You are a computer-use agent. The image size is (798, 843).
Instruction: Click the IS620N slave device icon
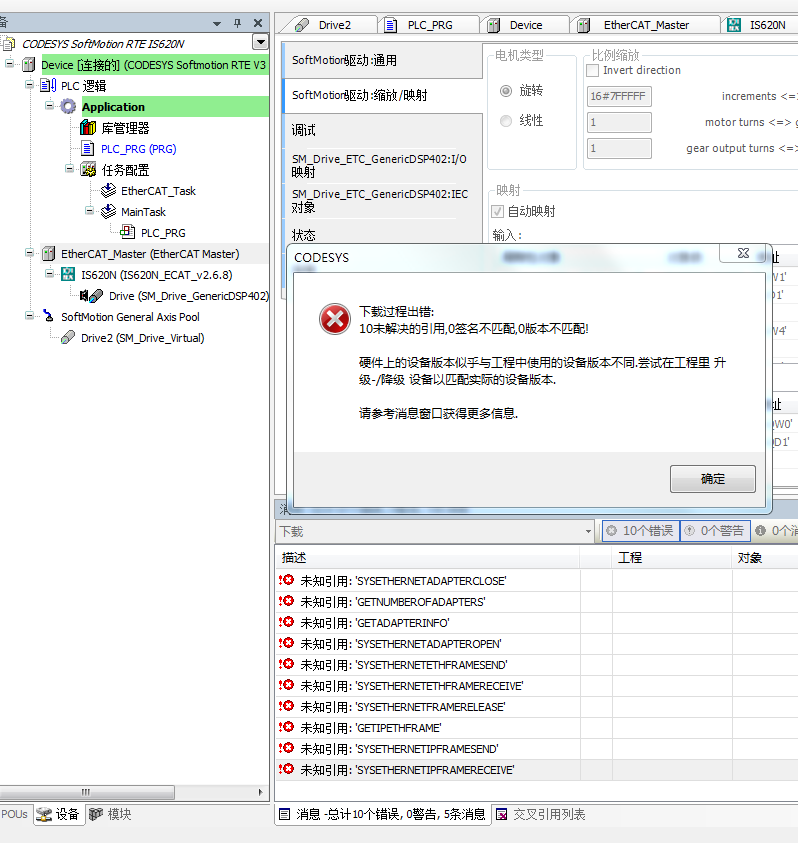68,275
